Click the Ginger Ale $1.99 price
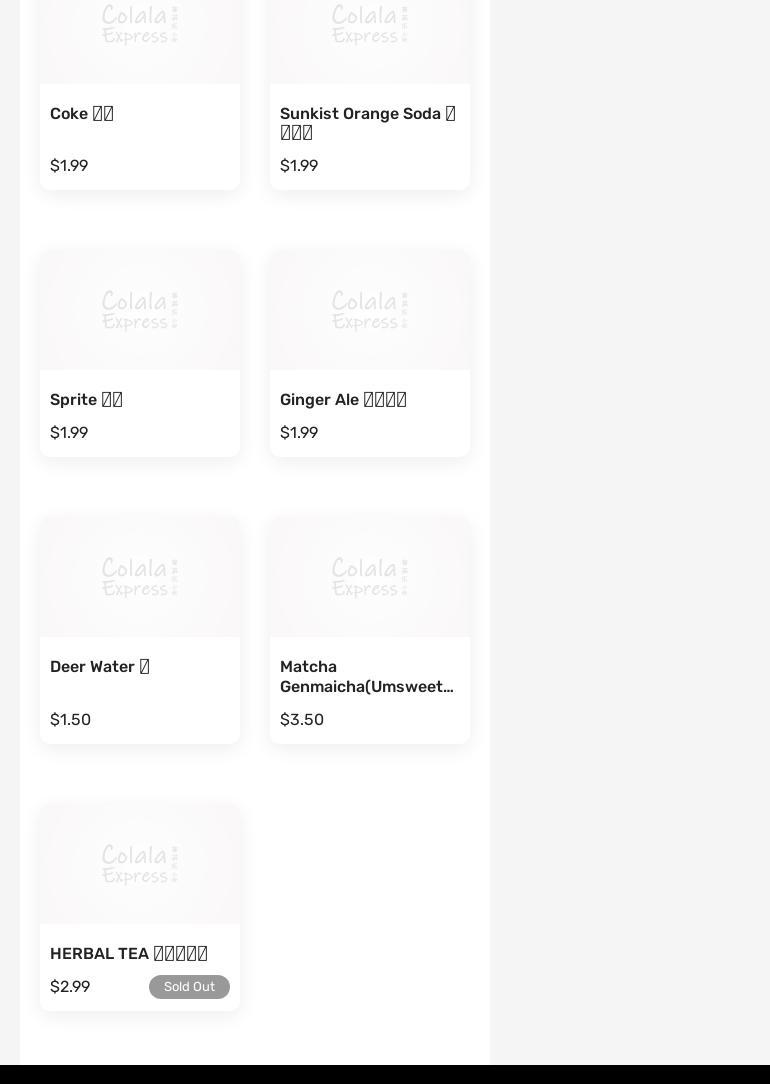Screen dimensions: 770x1084 point(299,433)
